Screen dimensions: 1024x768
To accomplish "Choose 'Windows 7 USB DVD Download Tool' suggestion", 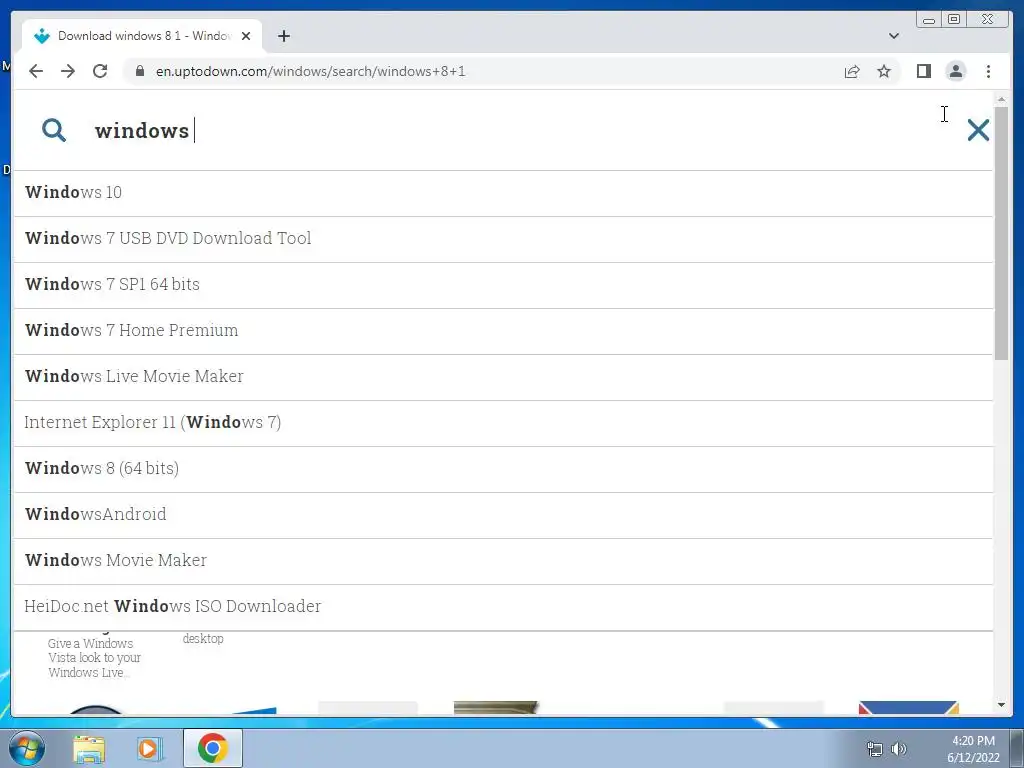I will (x=503, y=239).
